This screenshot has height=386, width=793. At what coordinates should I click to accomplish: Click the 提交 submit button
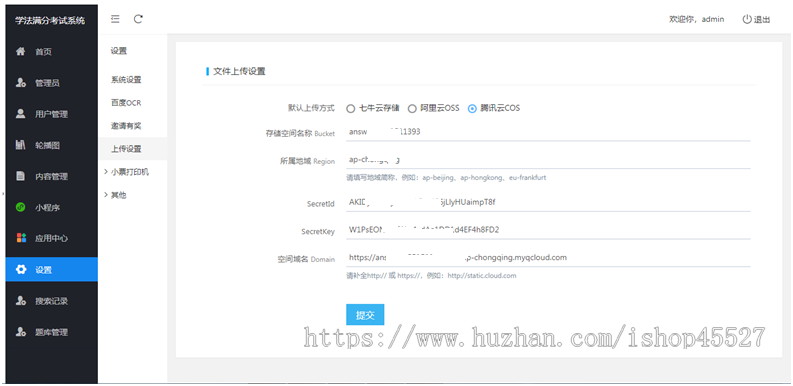coord(365,315)
